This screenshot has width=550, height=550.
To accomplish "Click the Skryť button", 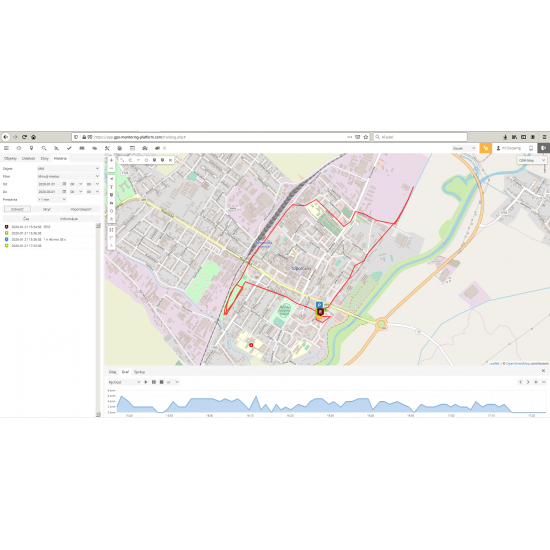I will (x=46, y=209).
